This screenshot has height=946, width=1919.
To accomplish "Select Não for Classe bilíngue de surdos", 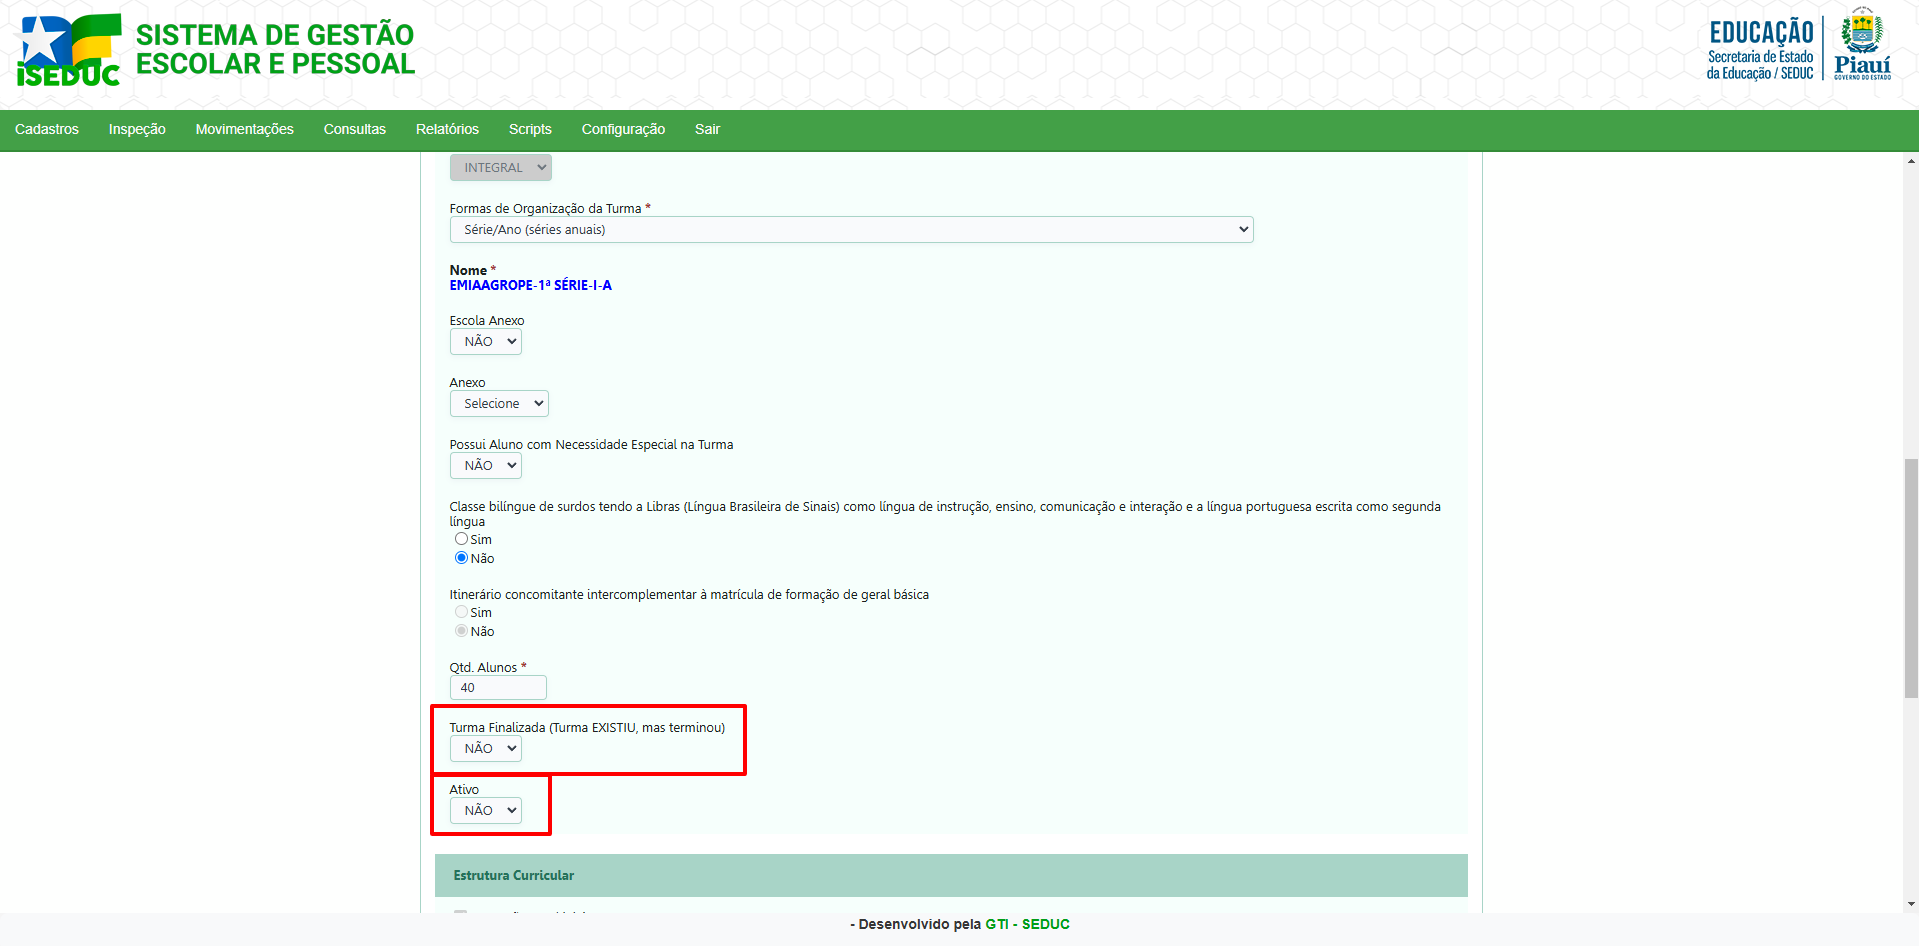I will (x=461, y=558).
